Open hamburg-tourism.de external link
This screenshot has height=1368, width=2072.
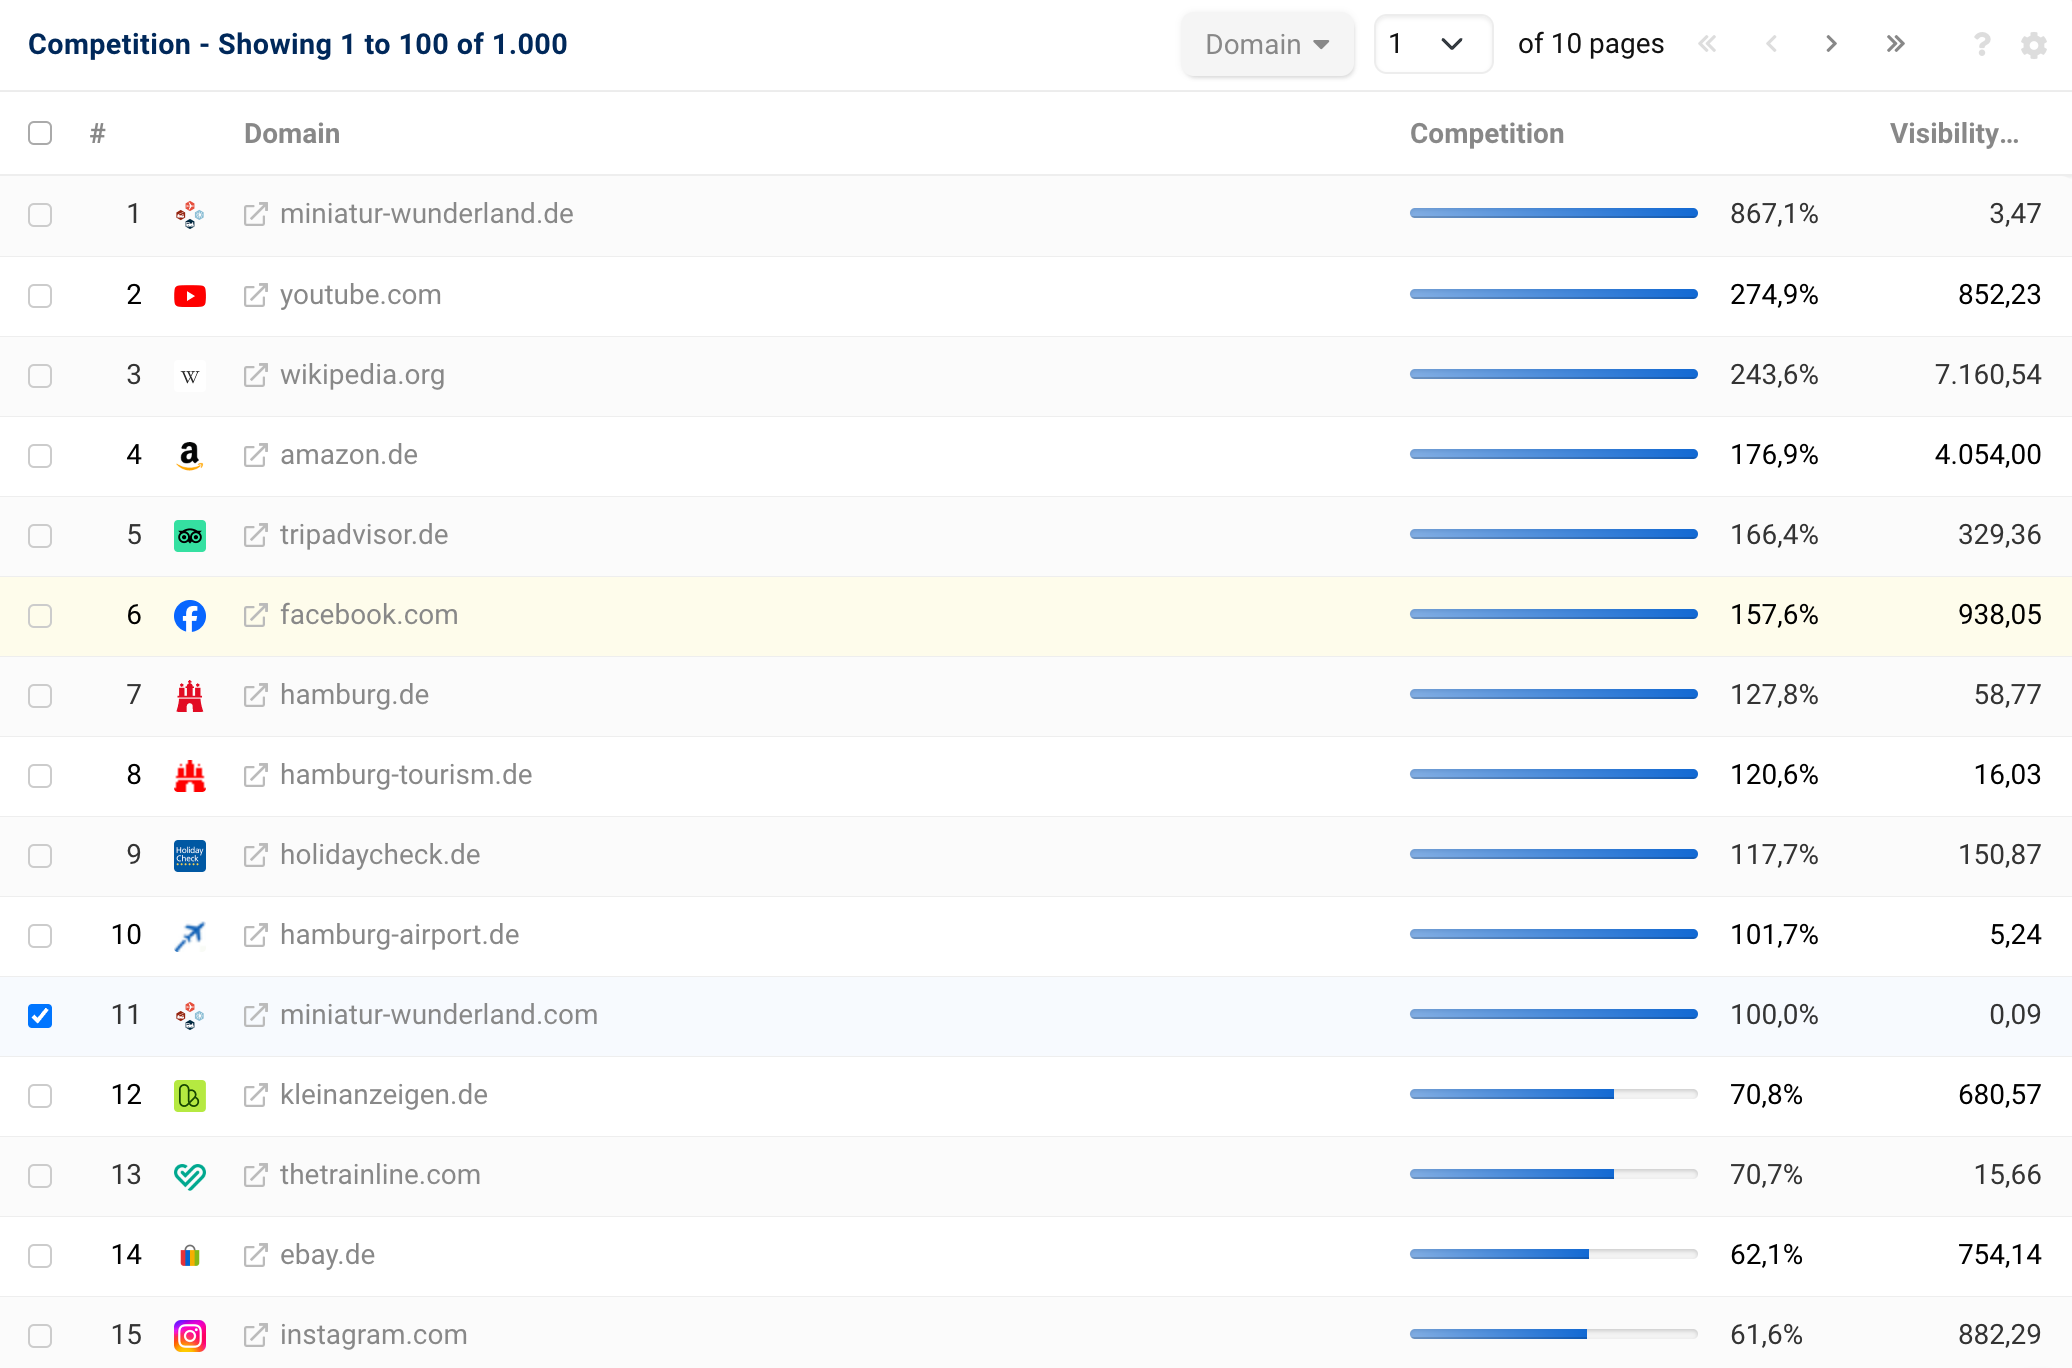point(255,774)
